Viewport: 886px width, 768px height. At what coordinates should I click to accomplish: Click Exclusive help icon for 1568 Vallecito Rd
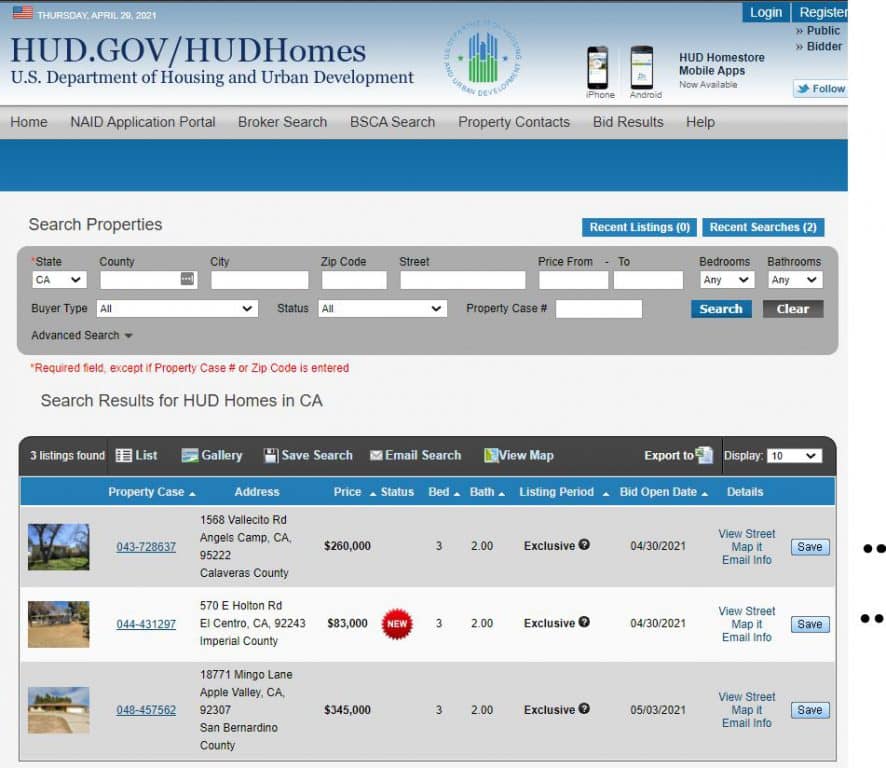pos(584,545)
